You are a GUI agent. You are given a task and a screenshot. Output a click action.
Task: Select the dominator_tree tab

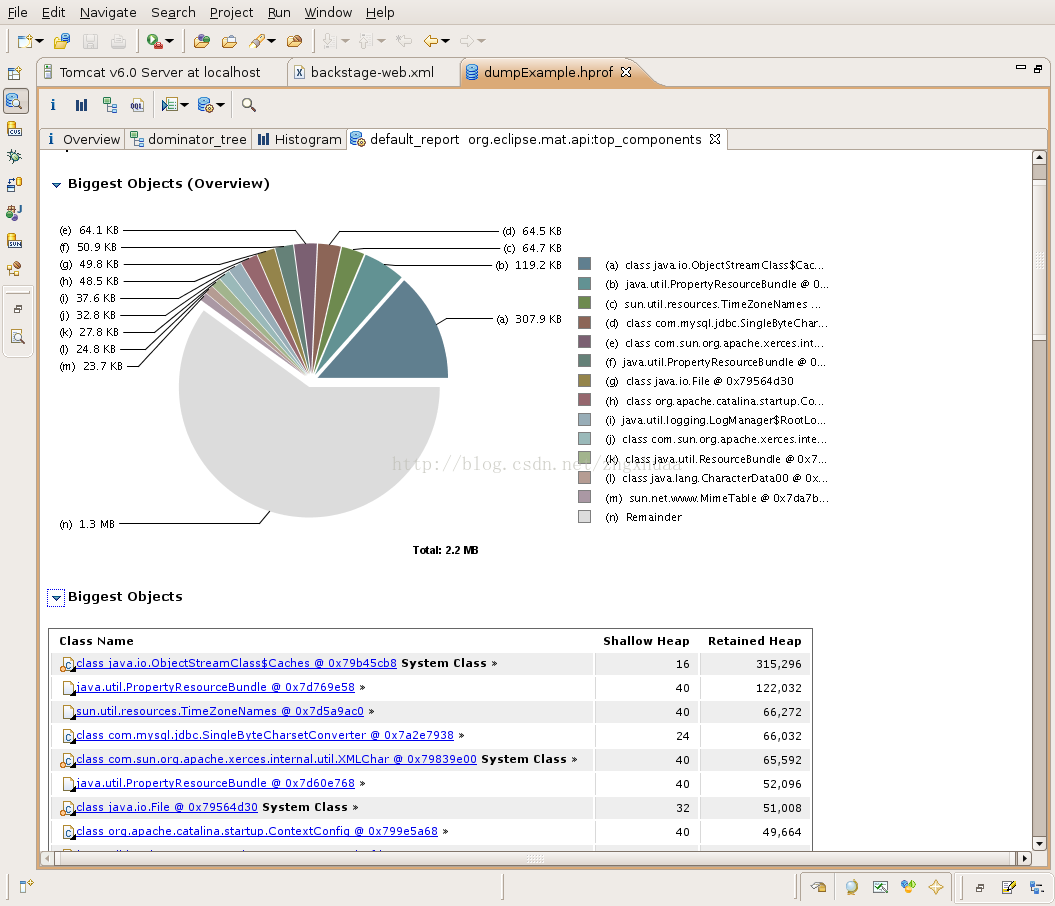[189, 139]
